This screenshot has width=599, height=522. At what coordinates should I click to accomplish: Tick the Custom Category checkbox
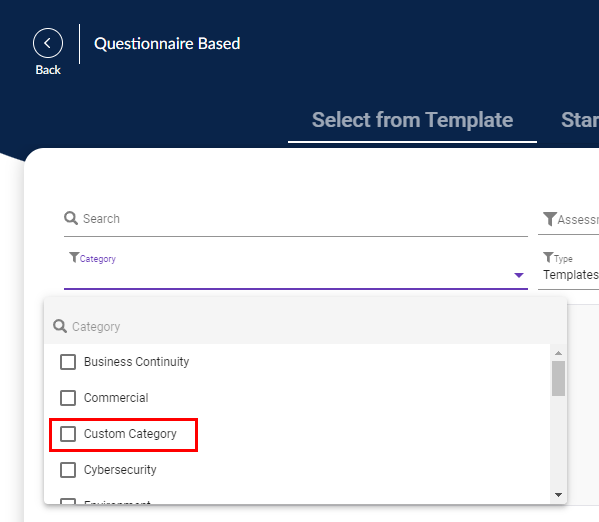[x=68, y=434]
